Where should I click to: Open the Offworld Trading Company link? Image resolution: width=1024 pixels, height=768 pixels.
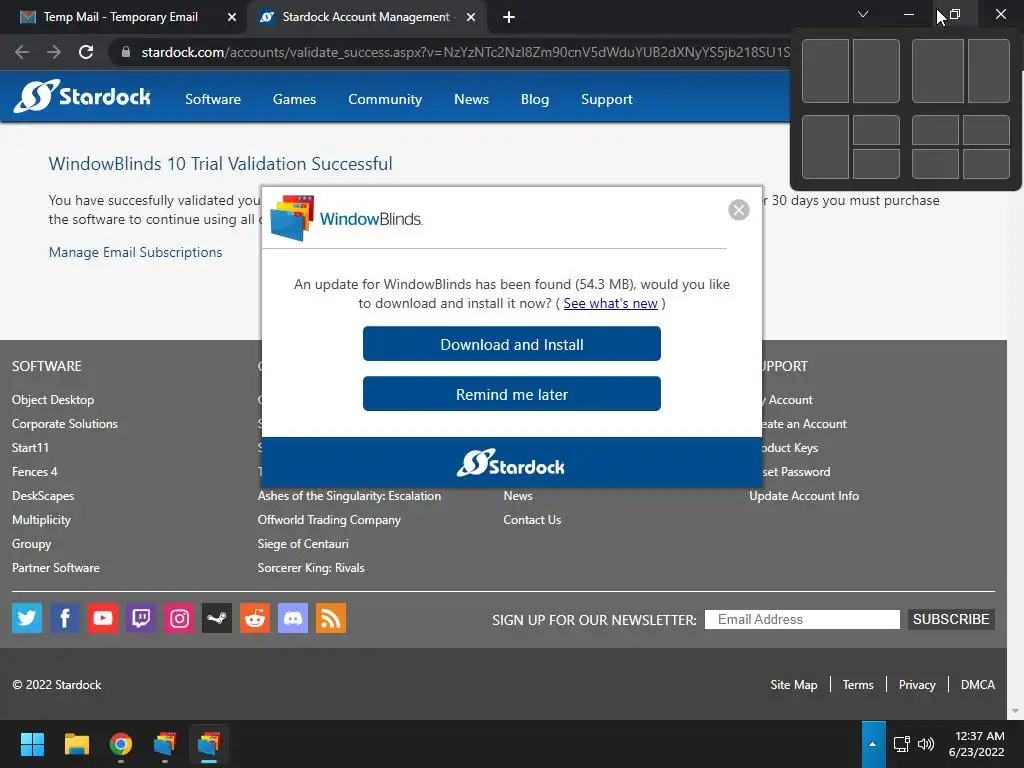(329, 520)
